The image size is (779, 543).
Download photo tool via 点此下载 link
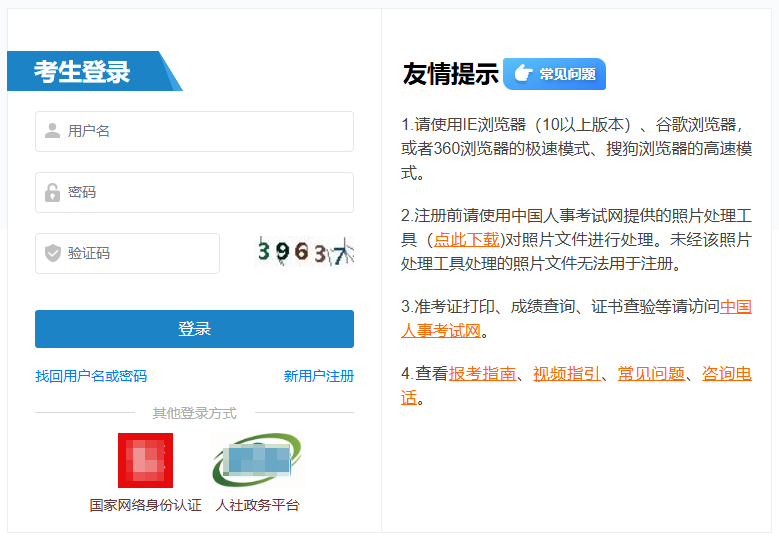coord(466,240)
